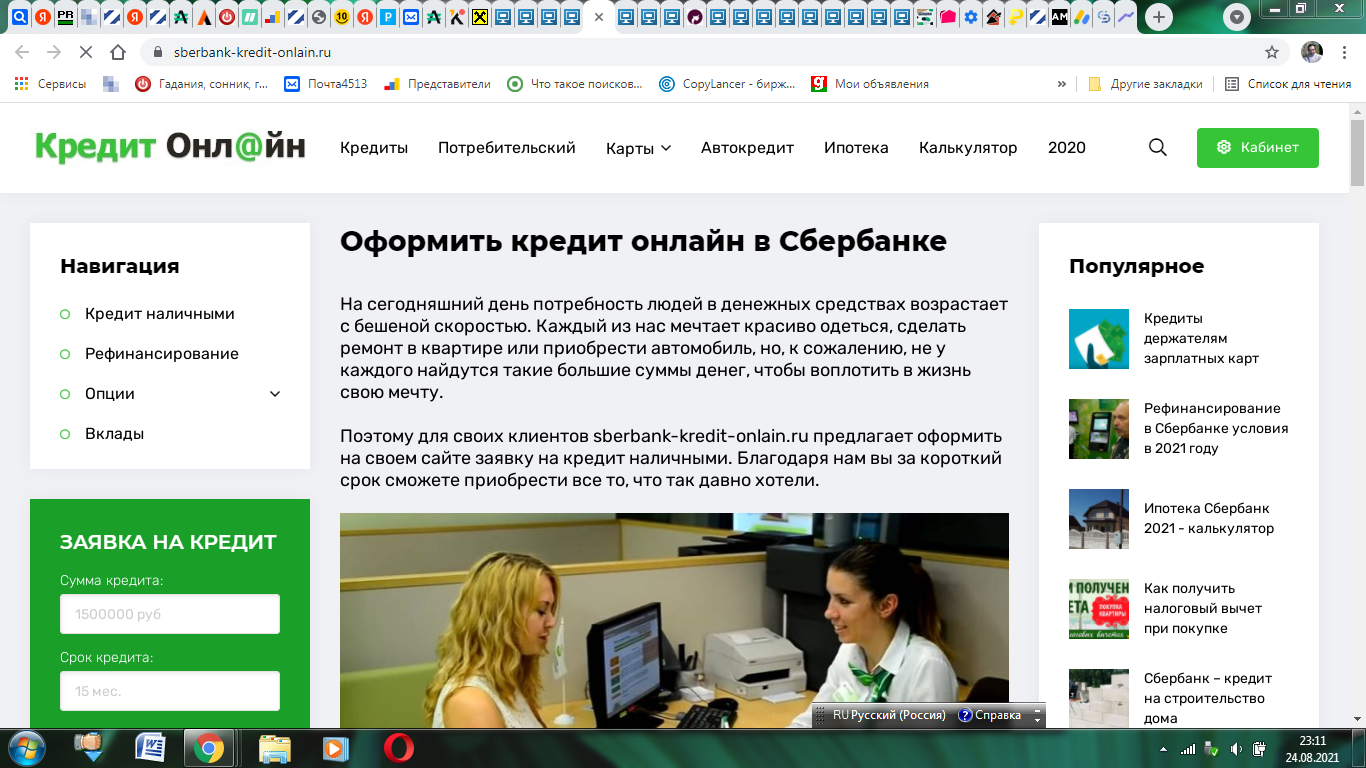
Task: Open Рефинансирование в Сбербанке 2021 article
Action: point(1216,428)
